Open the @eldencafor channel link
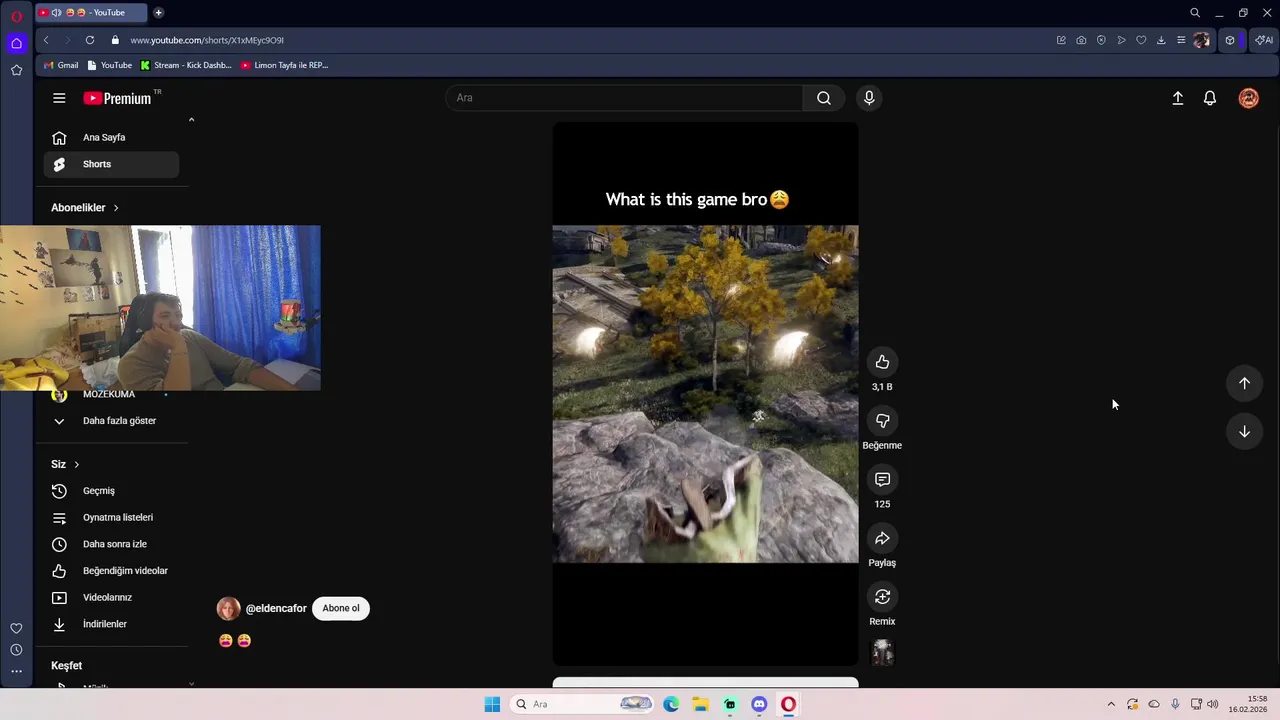Screen dimensions: 1280x720 coord(276,608)
